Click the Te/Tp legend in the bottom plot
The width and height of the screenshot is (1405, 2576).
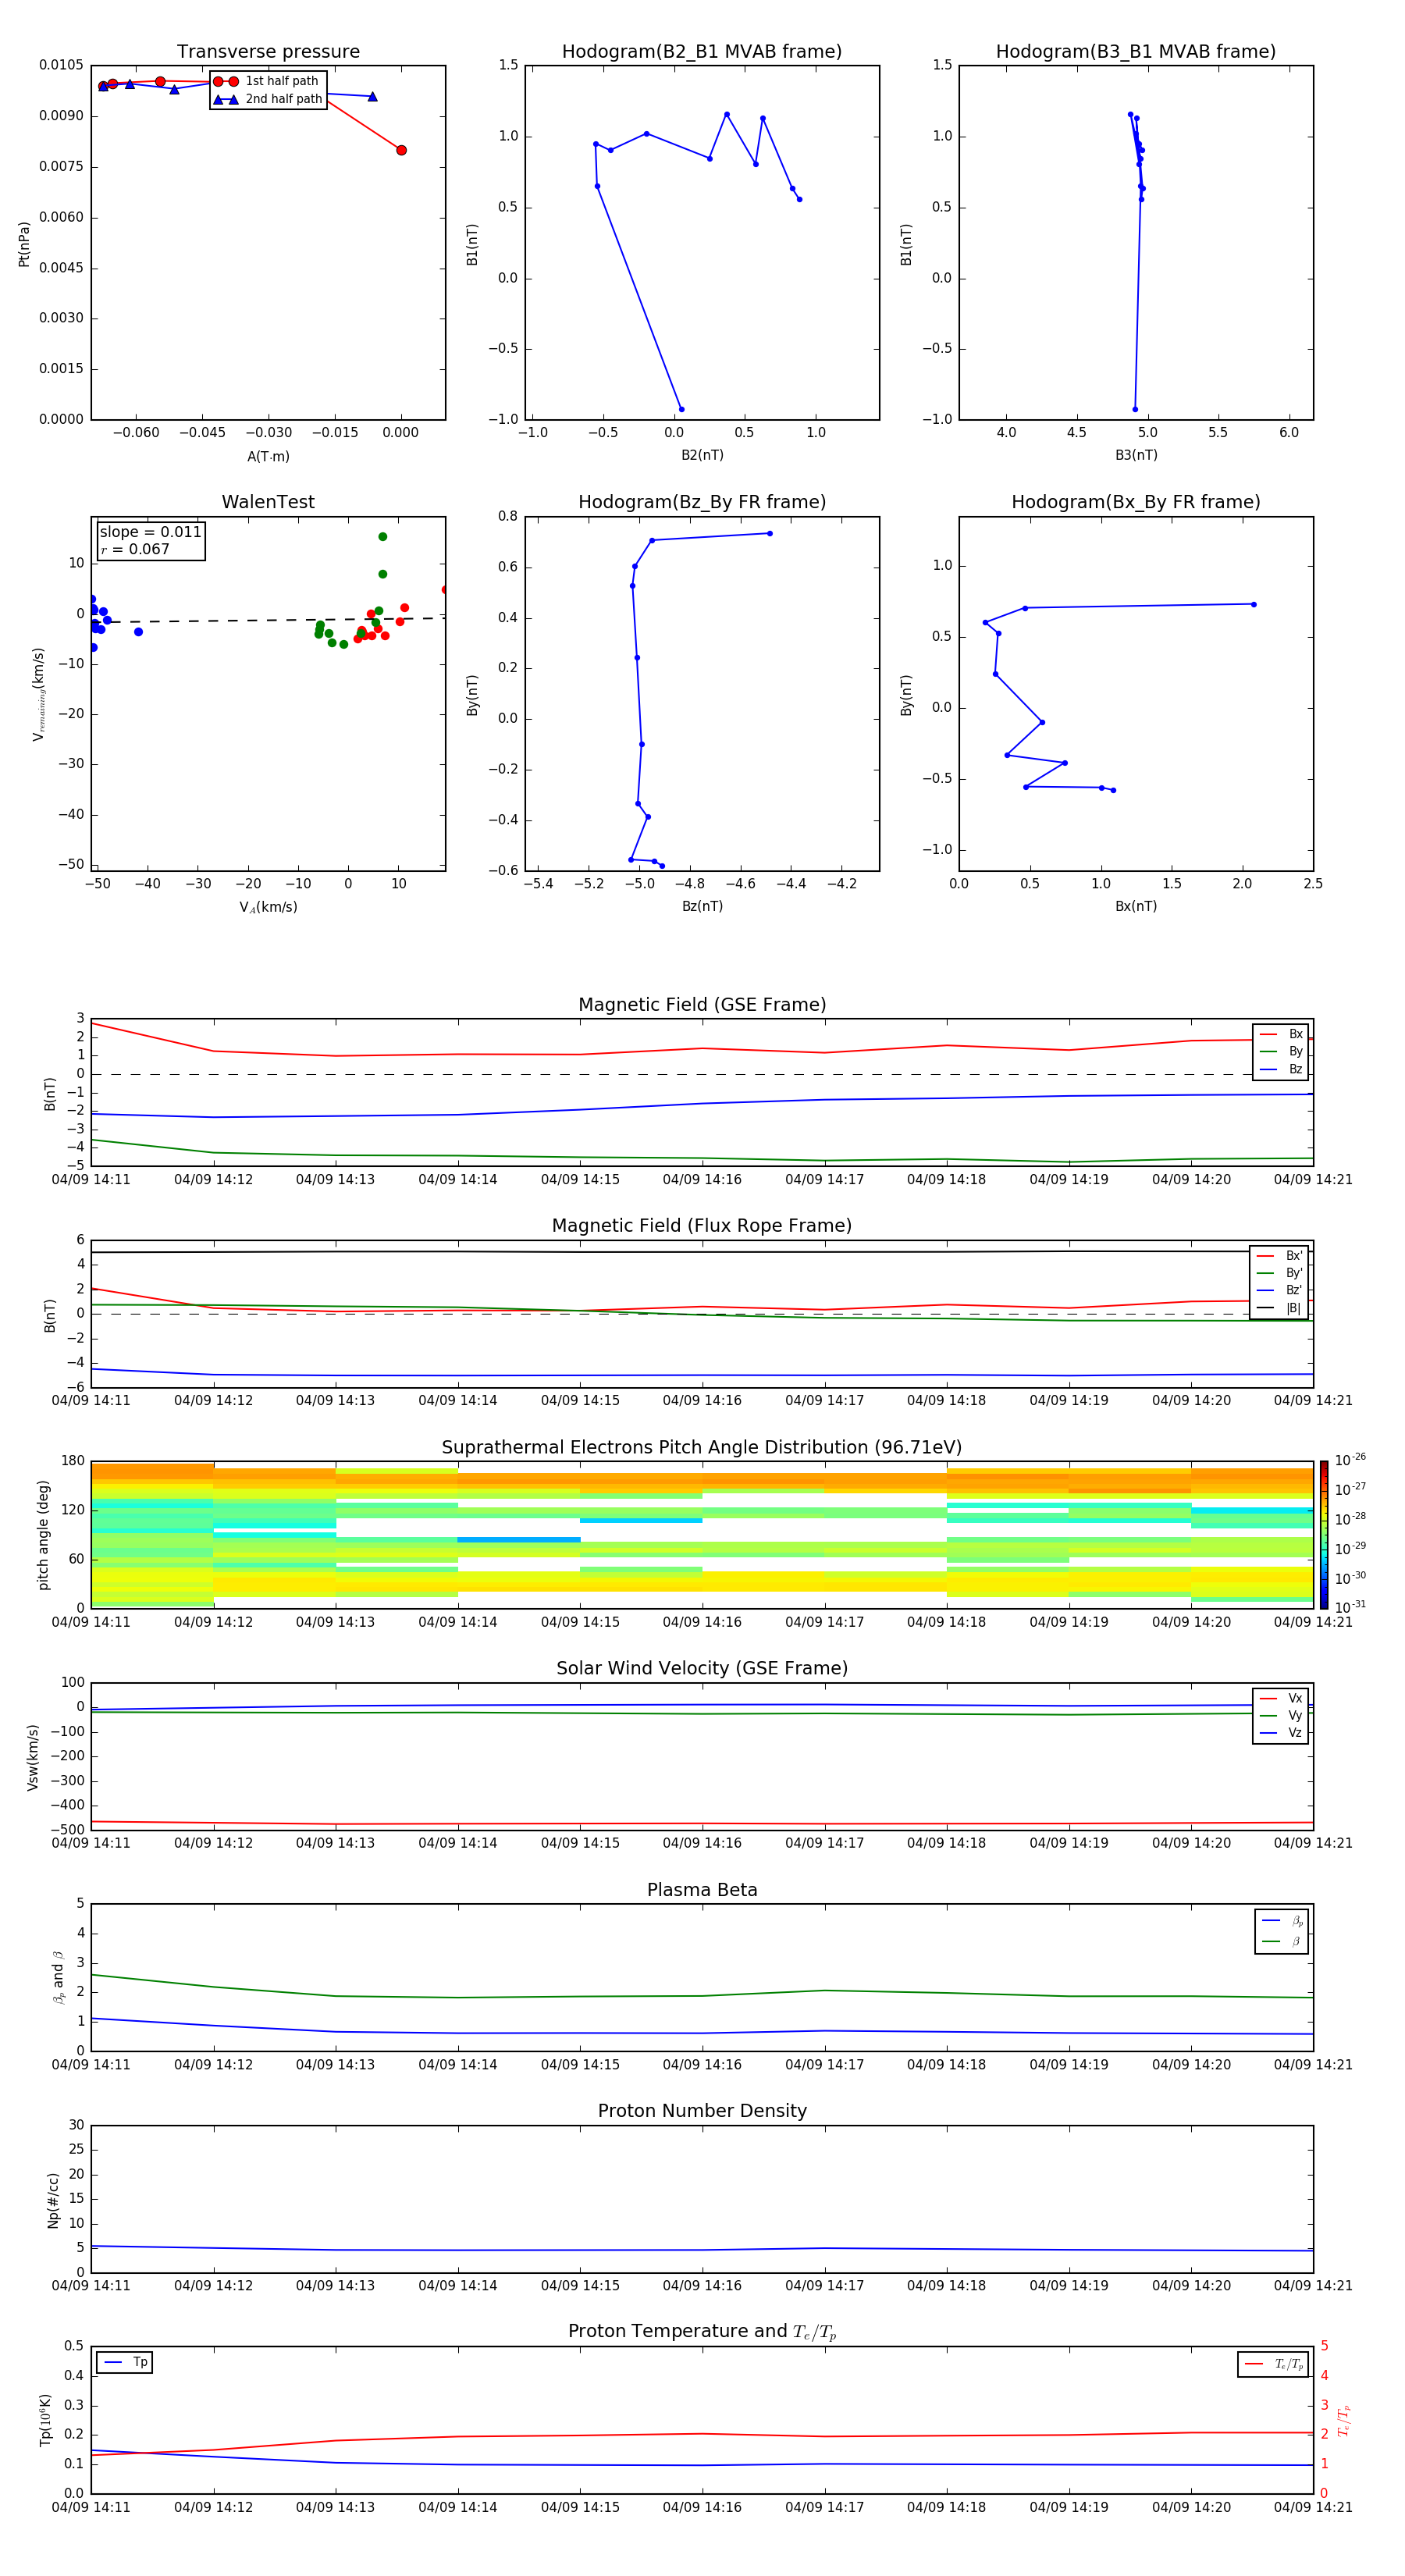1274,2364
